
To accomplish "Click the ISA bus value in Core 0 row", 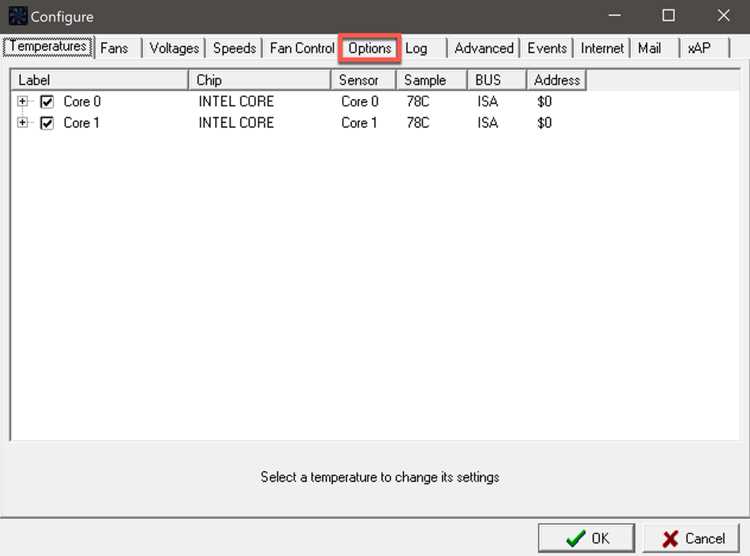I will [x=487, y=101].
